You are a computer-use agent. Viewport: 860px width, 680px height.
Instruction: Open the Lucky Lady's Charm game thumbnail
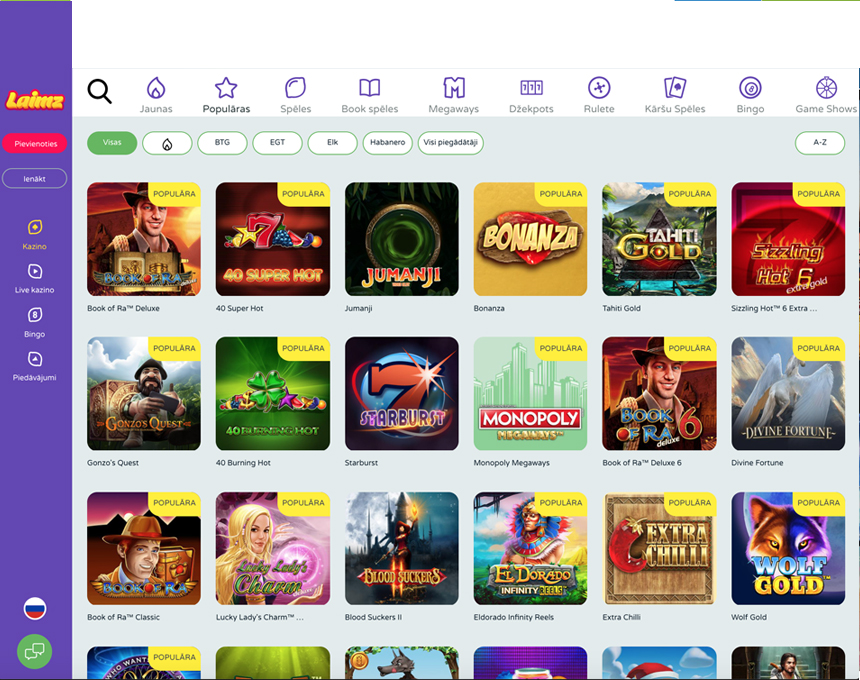pos(273,548)
